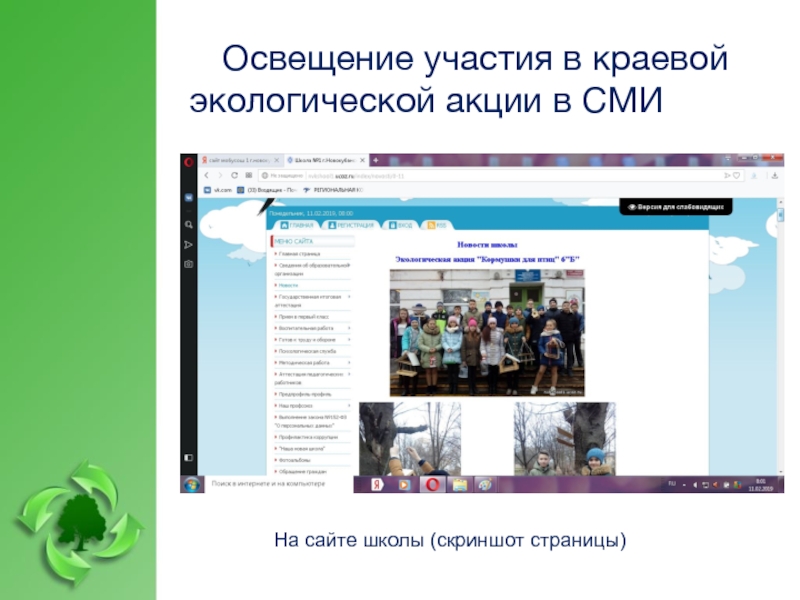Open the Speed Dial grid icon
The image size is (800, 600).
(x=248, y=176)
